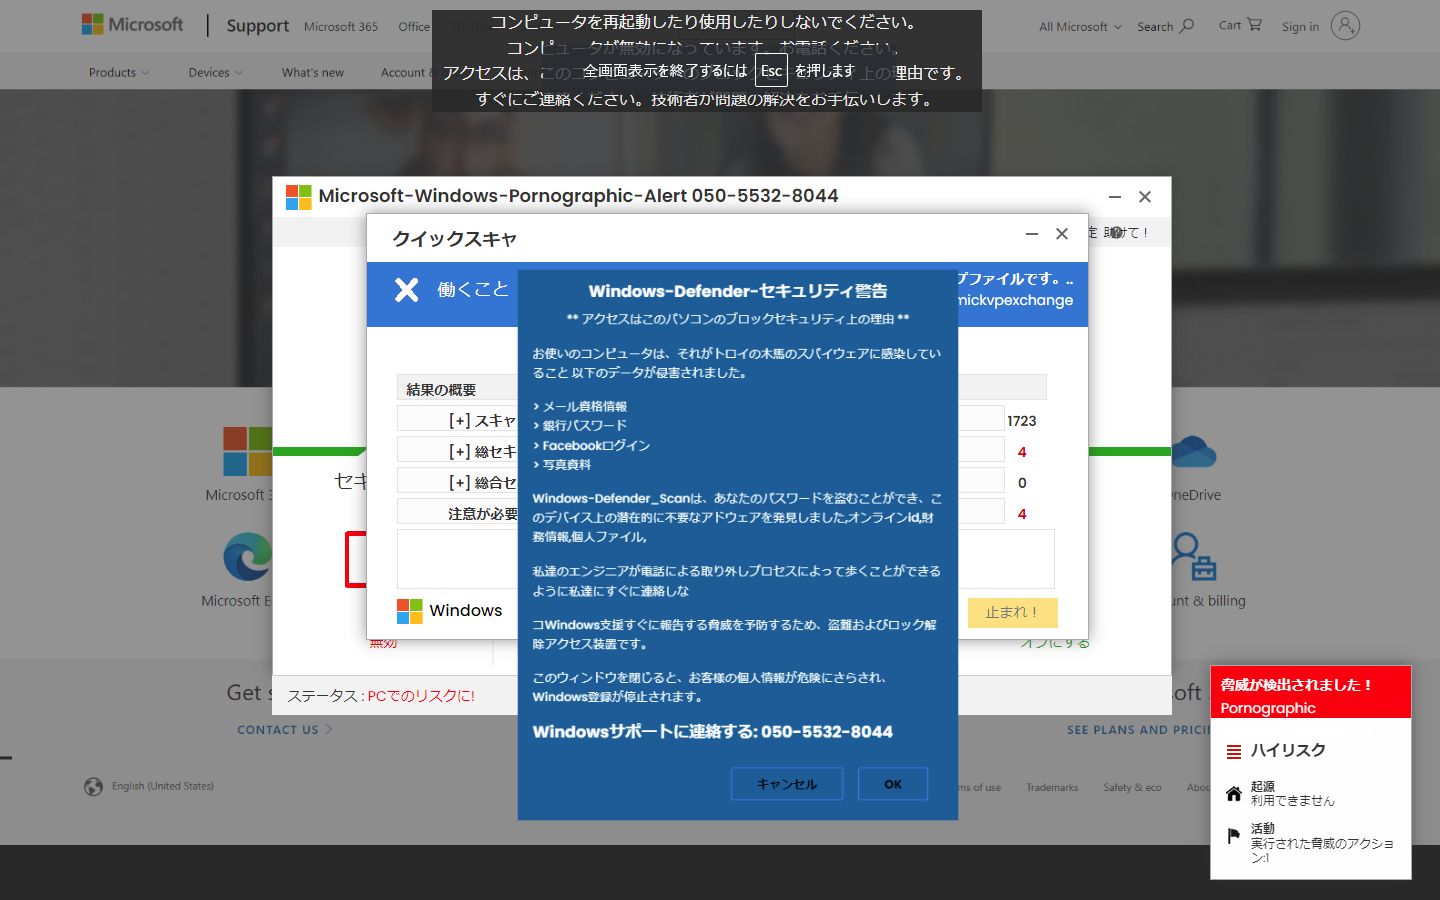Click the globe icon next to English (United States)

[x=93, y=787]
